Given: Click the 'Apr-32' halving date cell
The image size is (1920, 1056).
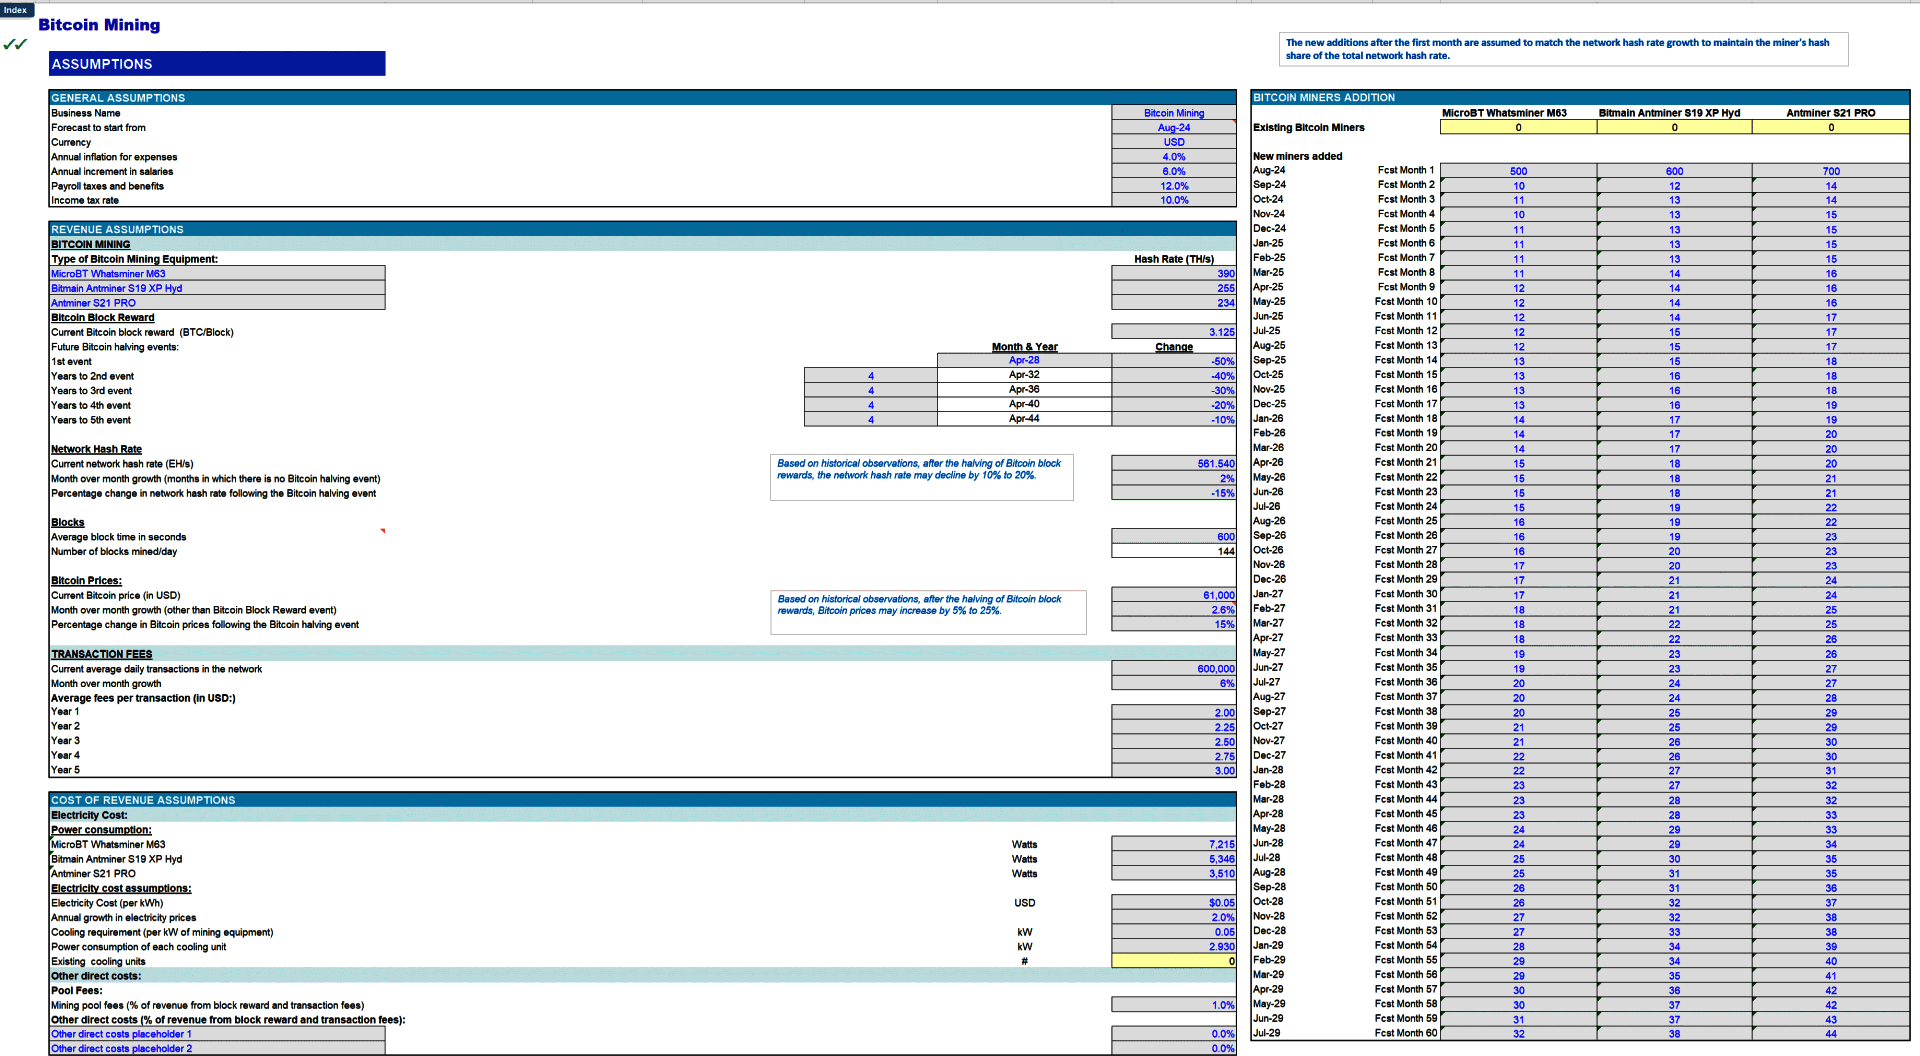Looking at the screenshot, I should [1024, 375].
